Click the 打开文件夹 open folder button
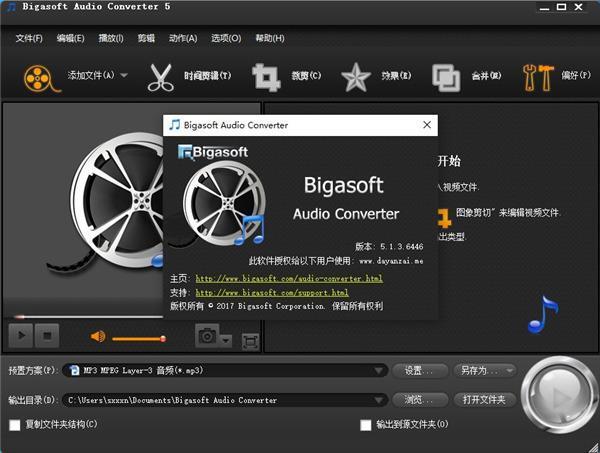The width and height of the screenshot is (600, 453). coord(485,400)
